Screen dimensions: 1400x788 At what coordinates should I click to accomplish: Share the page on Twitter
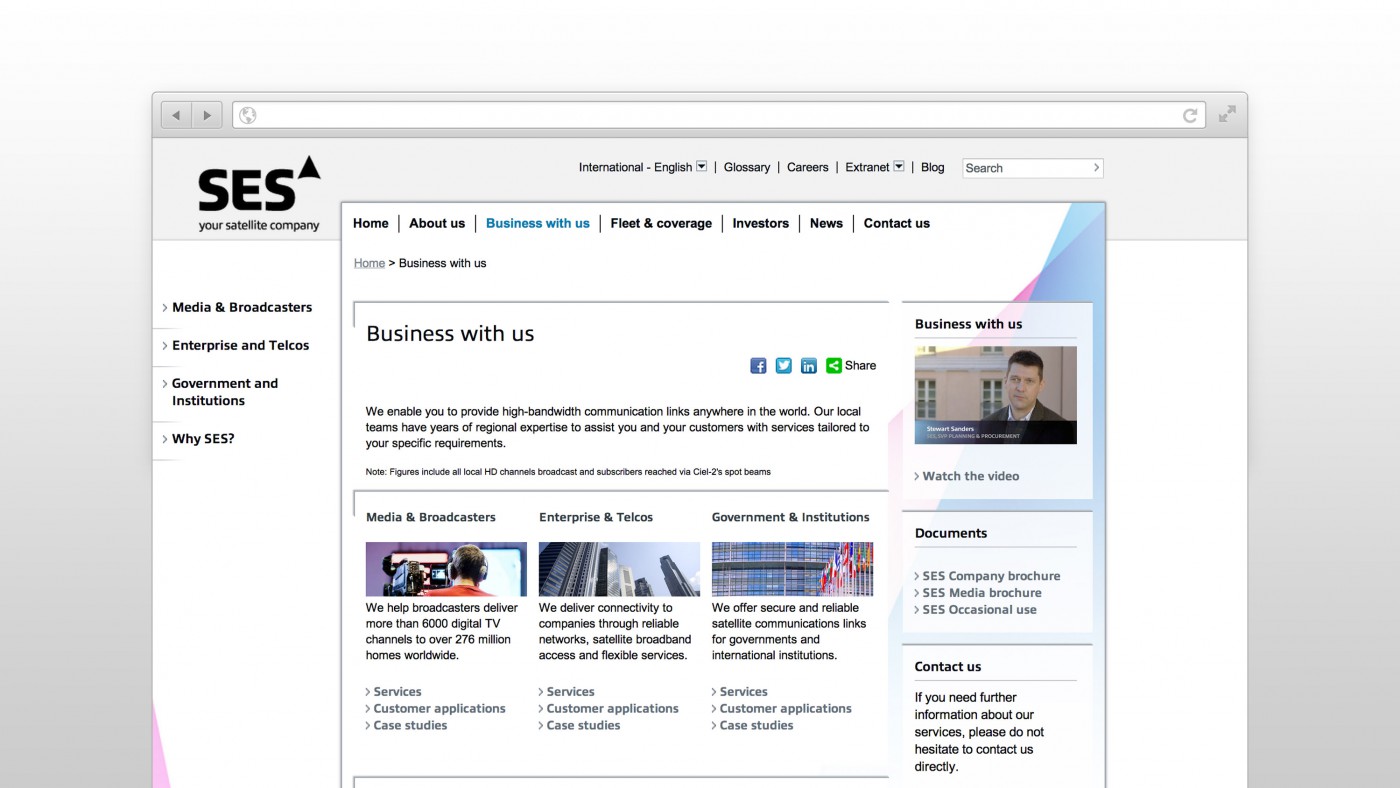pos(783,366)
